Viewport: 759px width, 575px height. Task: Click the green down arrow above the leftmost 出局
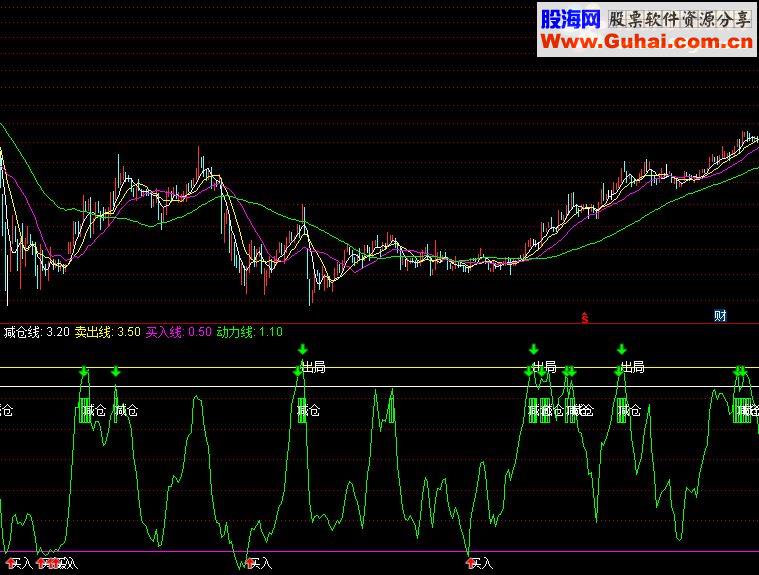303,349
